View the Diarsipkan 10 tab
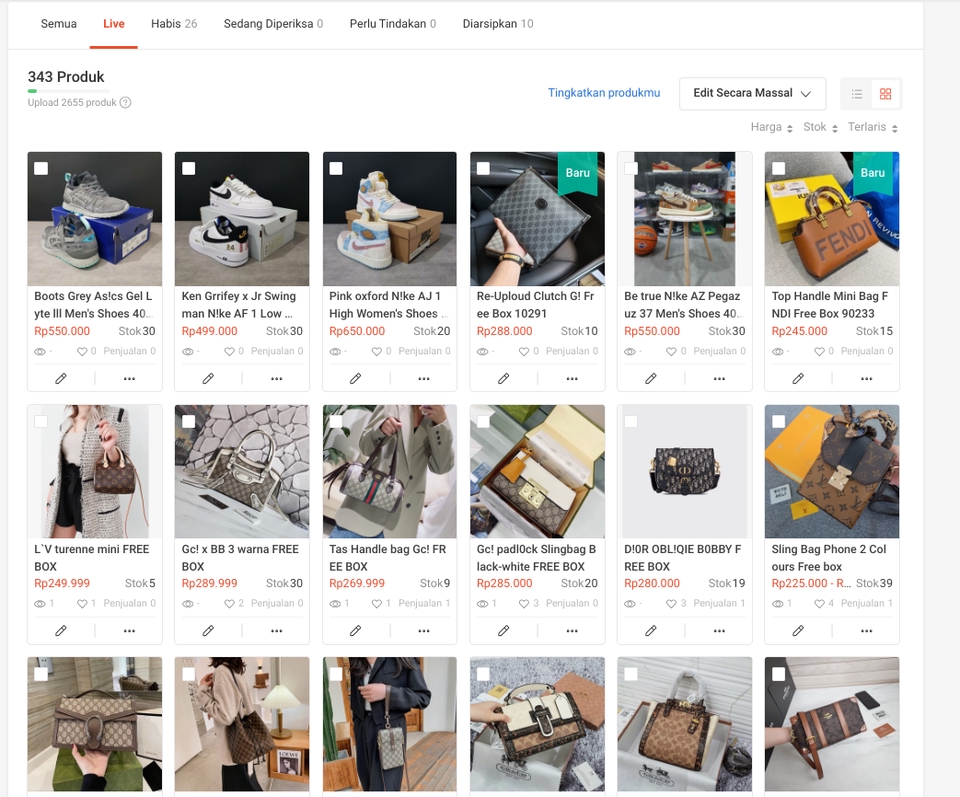The width and height of the screenshot is (960, 797). (498, 24)
